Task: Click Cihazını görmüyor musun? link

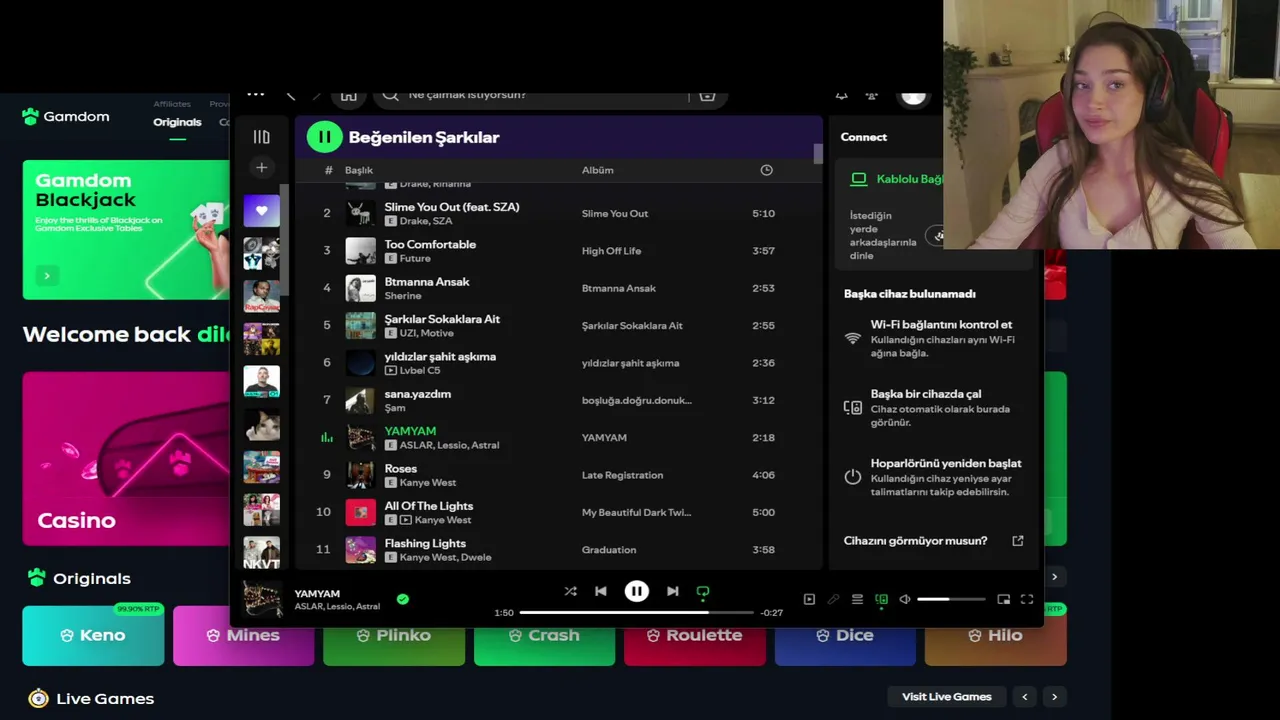Action: [915, 541]
